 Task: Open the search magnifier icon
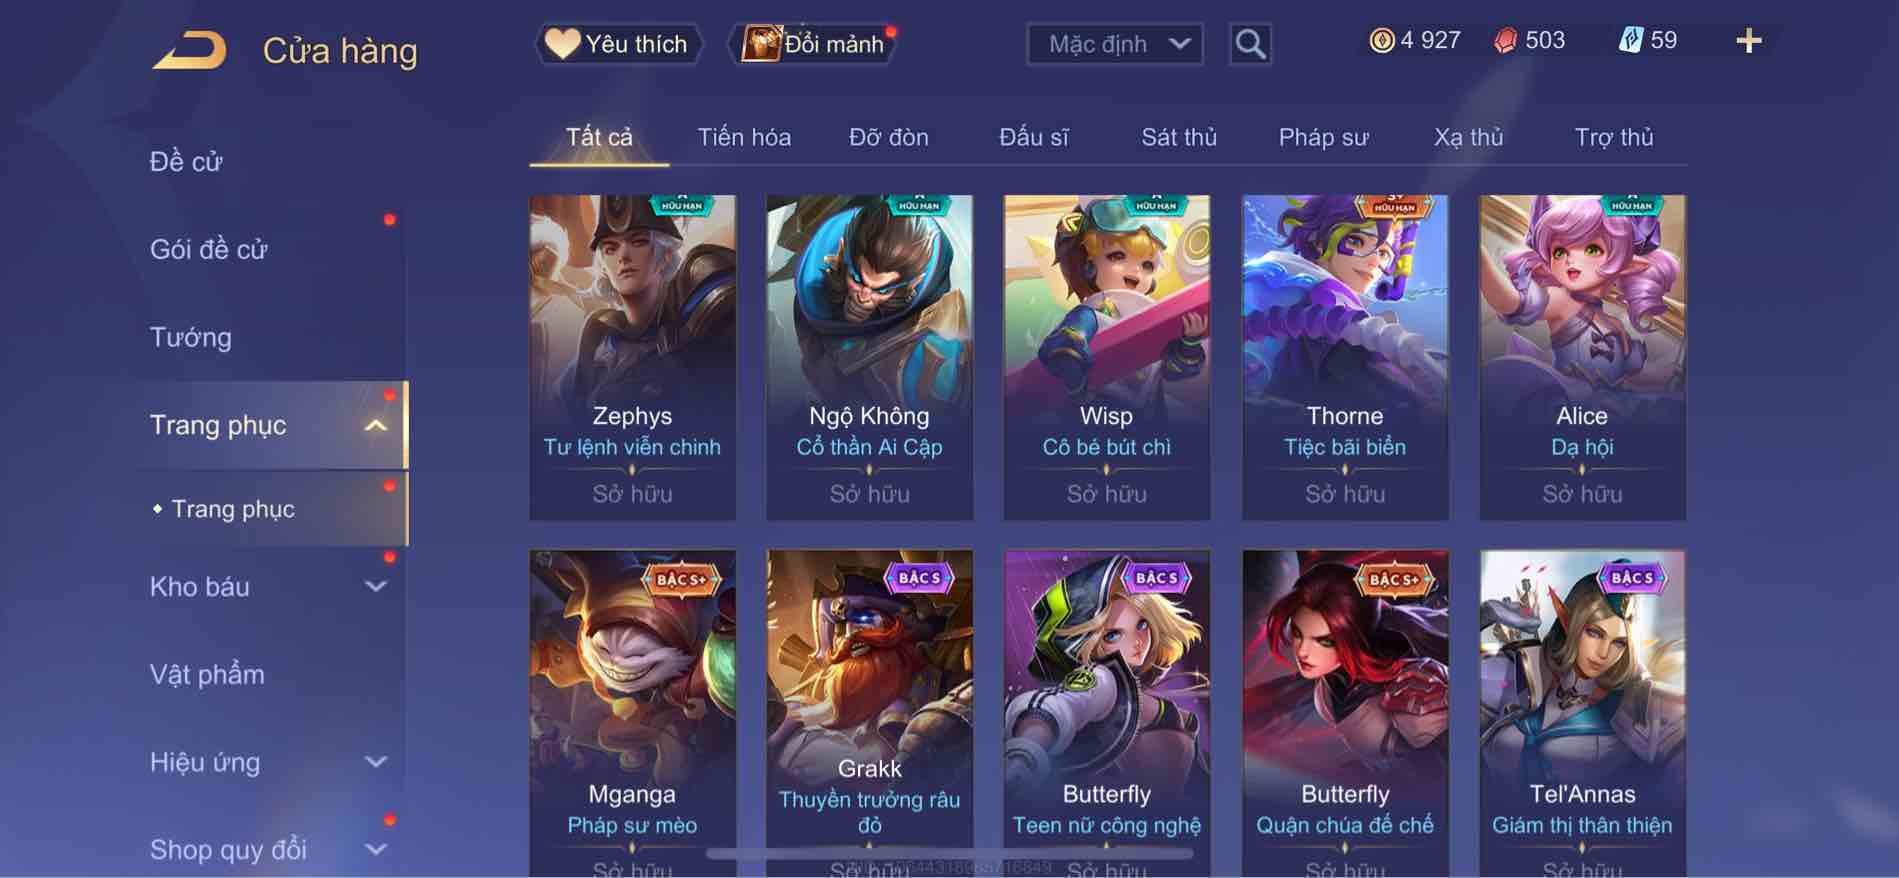click(x=1250, y=44)
